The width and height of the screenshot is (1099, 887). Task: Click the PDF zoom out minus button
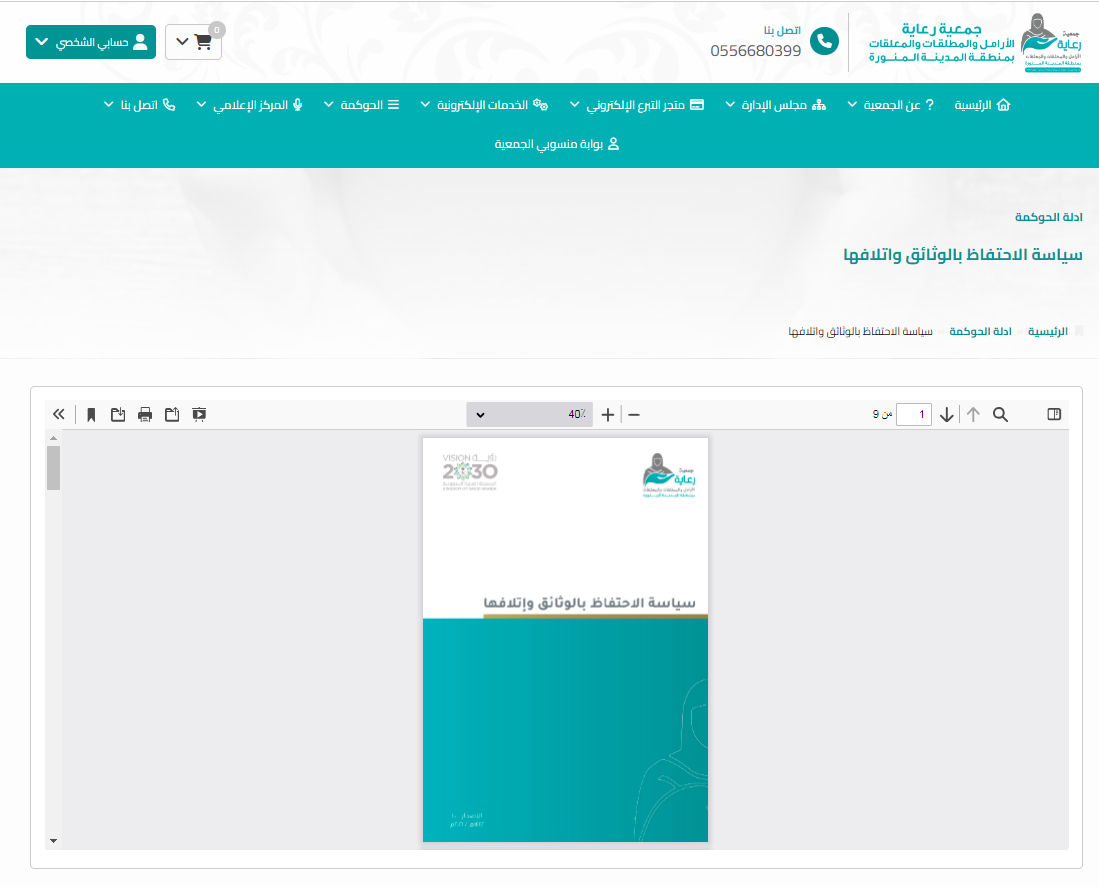pyautogui.click(x=633, y=414)
